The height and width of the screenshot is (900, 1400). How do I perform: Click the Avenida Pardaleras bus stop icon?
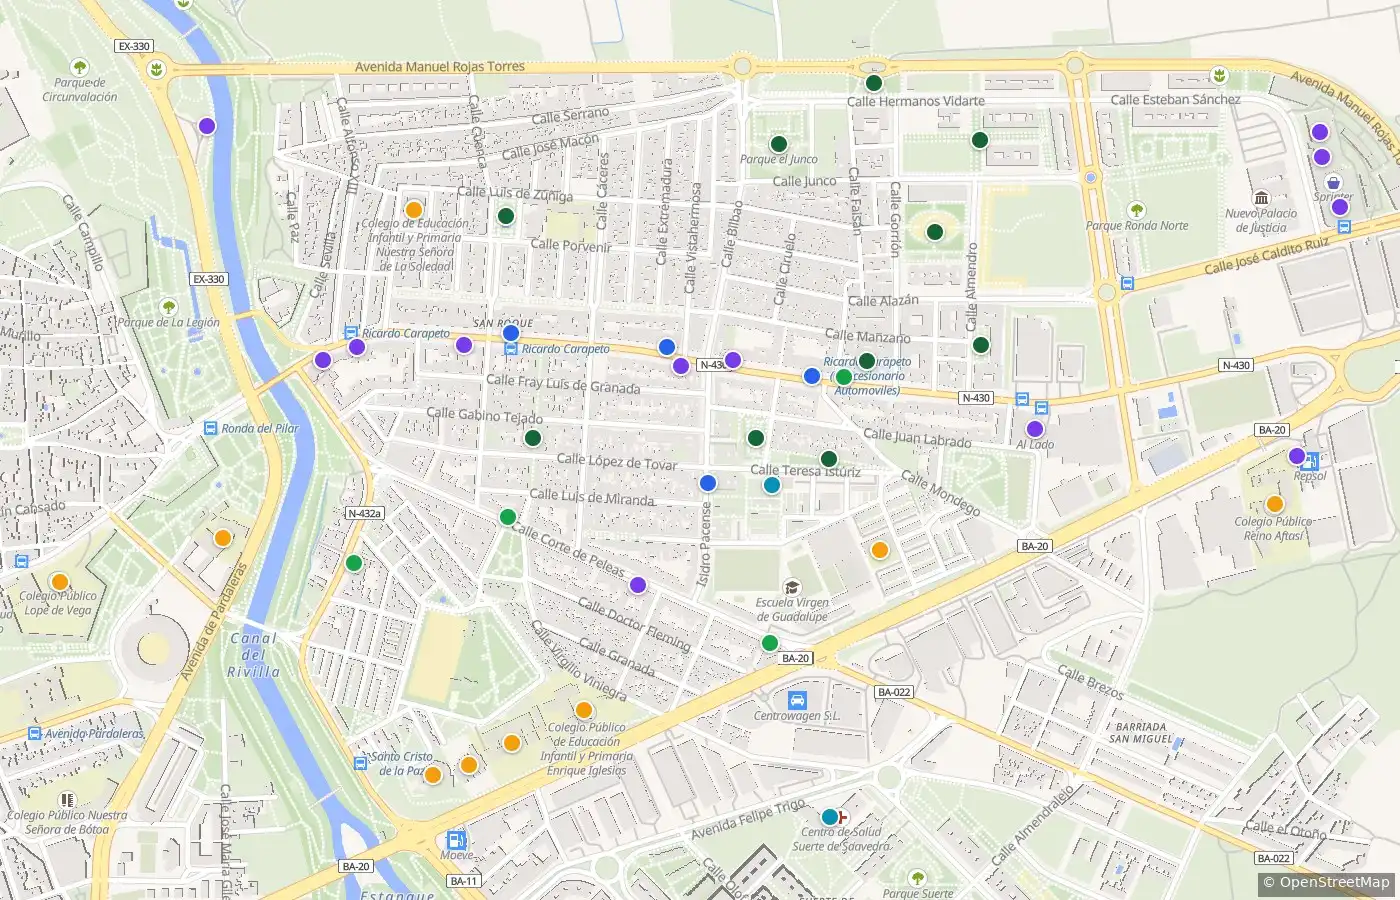35,734
